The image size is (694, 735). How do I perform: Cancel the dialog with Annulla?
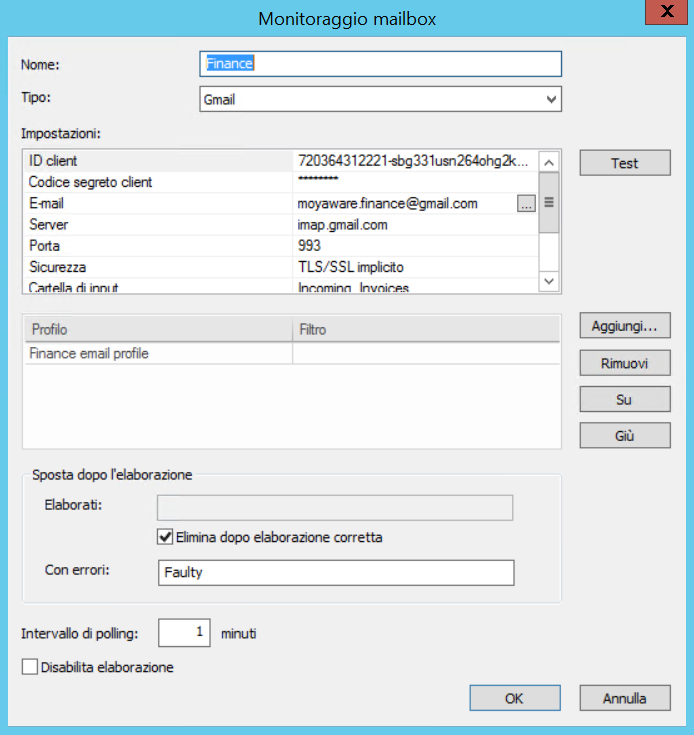click(625, 698)
